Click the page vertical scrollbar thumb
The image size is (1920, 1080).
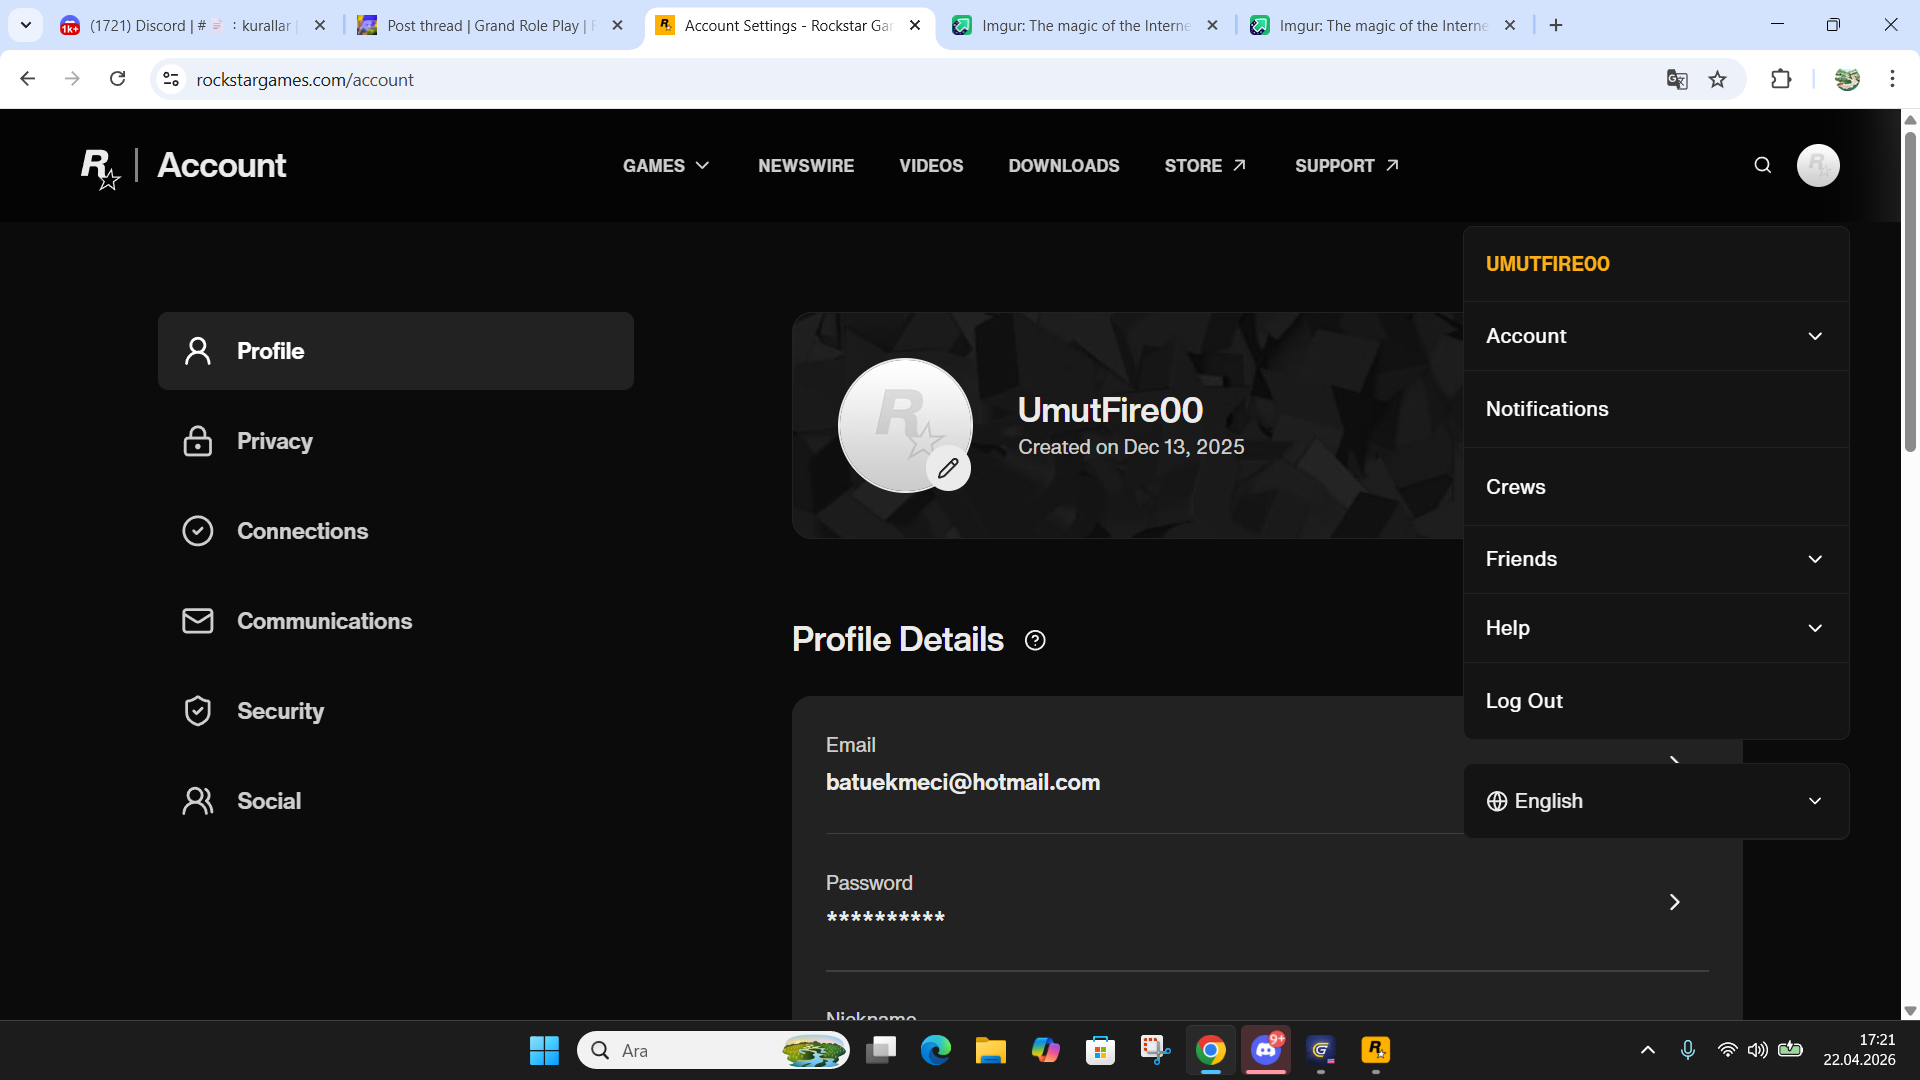click(1910, 290)
